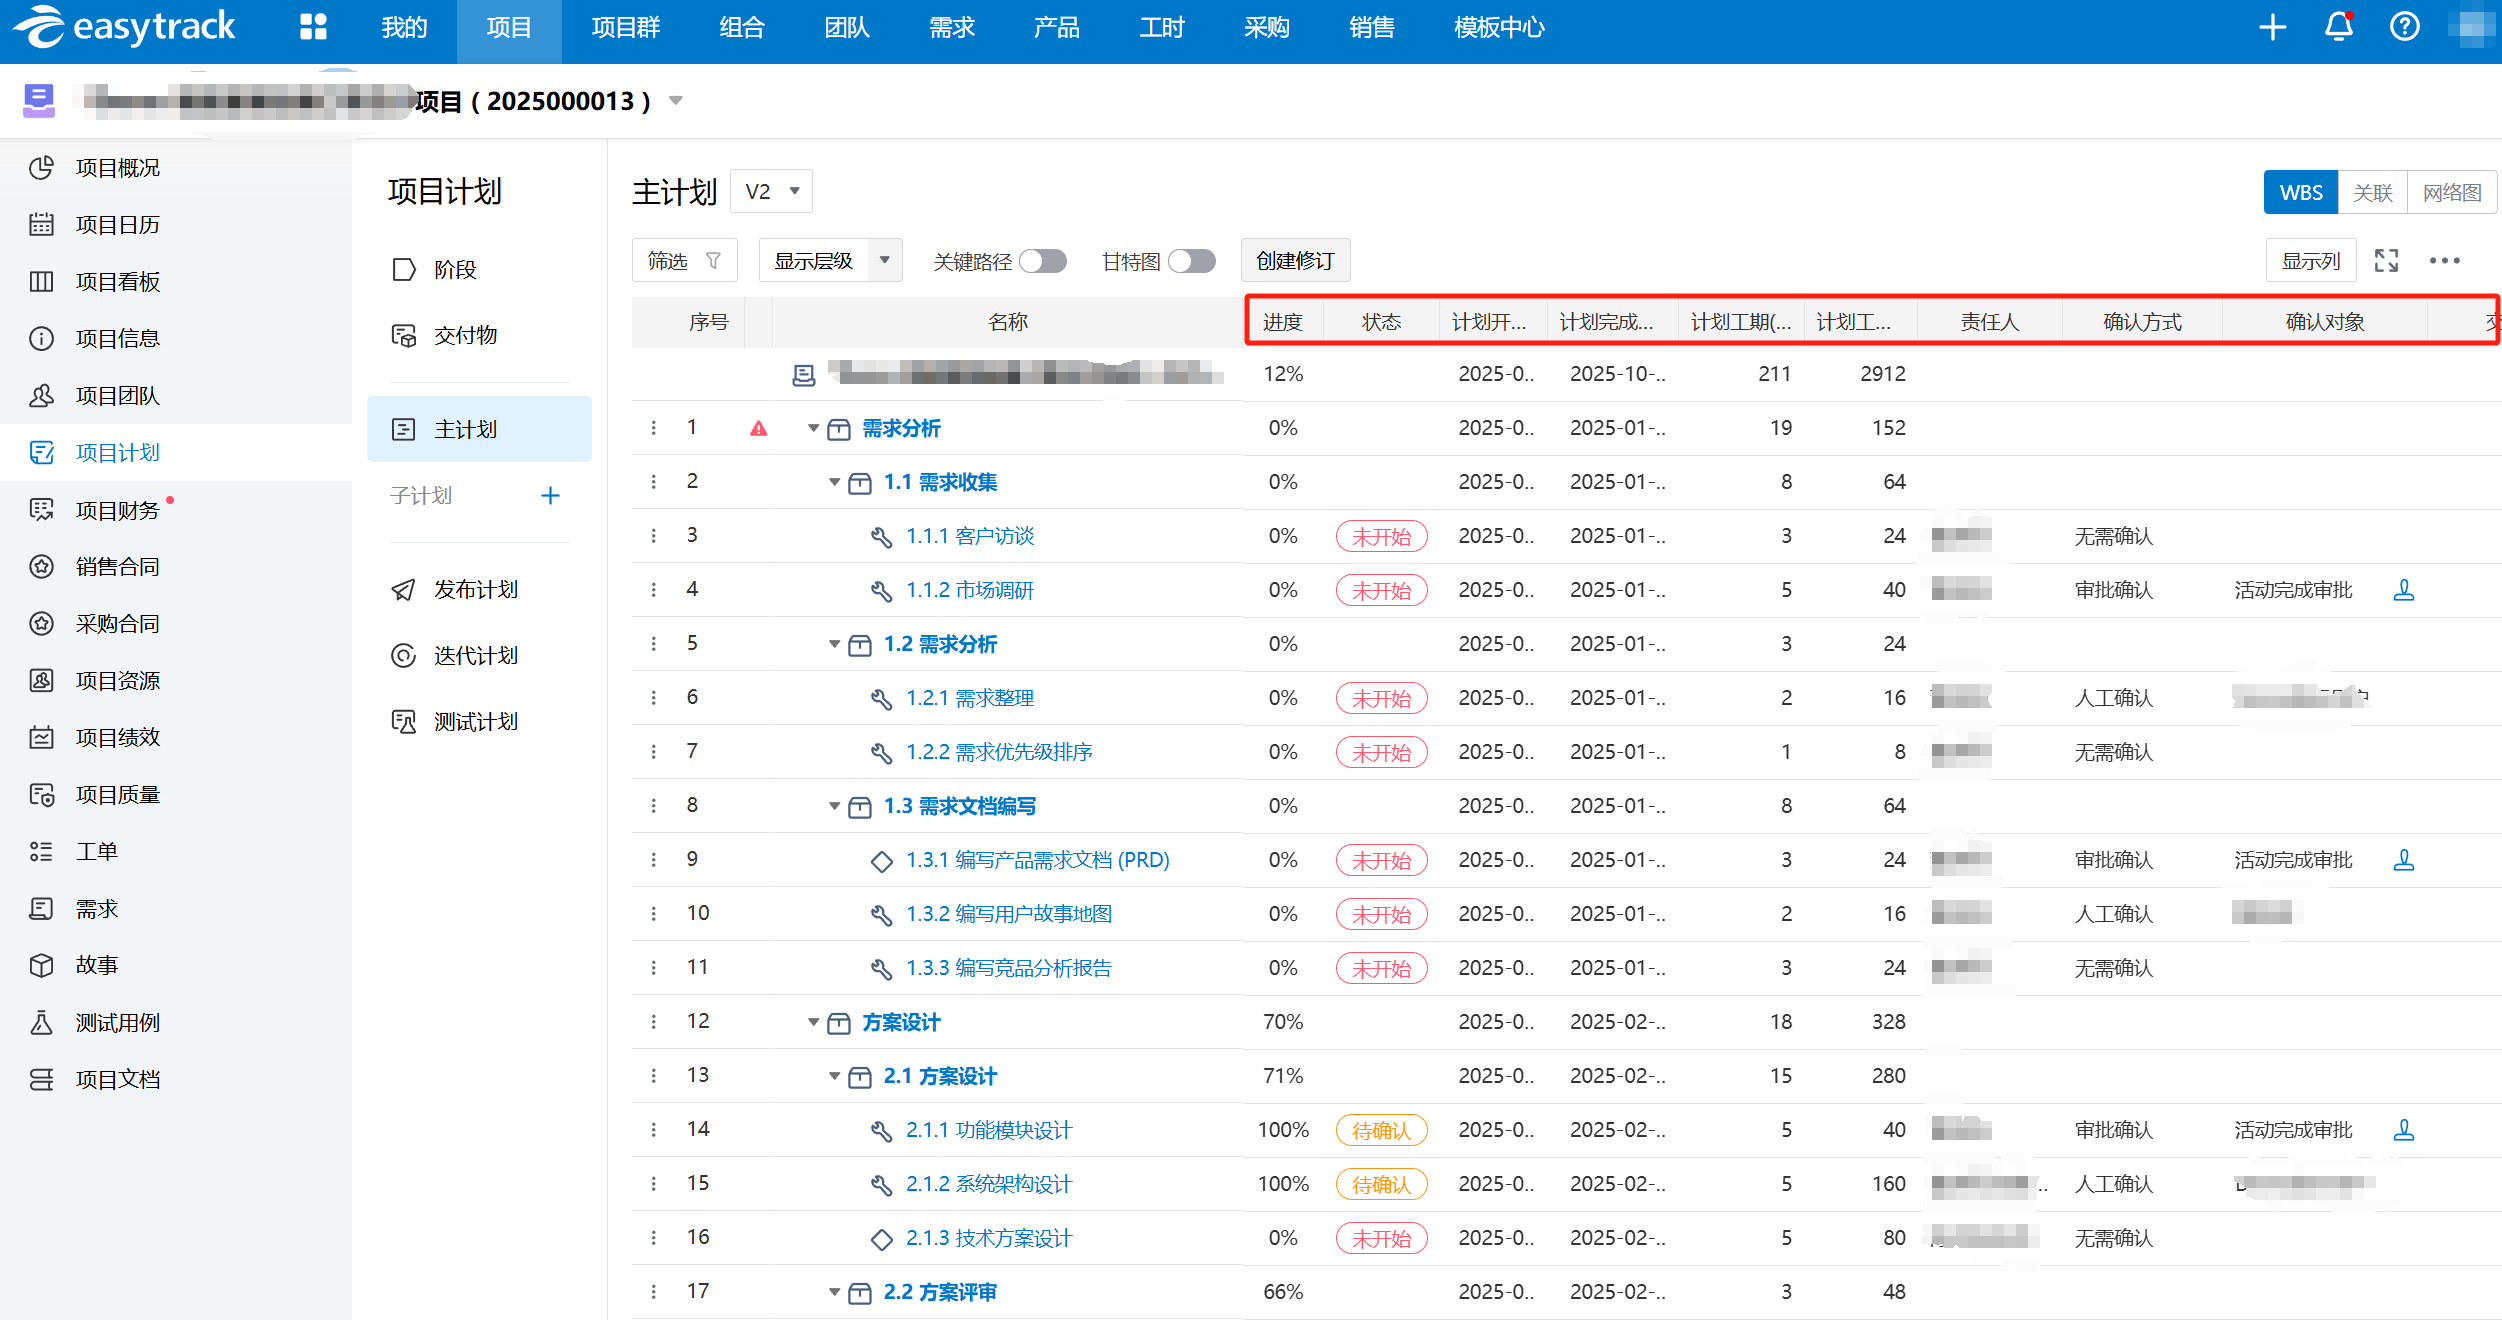This screenshot has height=1320, width=2502.
Task: Open the 1.1.1 客户访谈 task link
Action: [x=970, y=537]
